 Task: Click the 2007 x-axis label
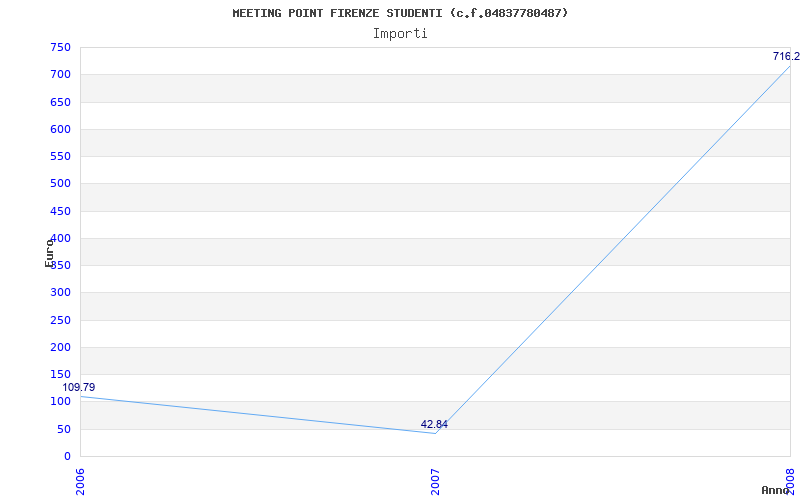[x=435, y=482]
